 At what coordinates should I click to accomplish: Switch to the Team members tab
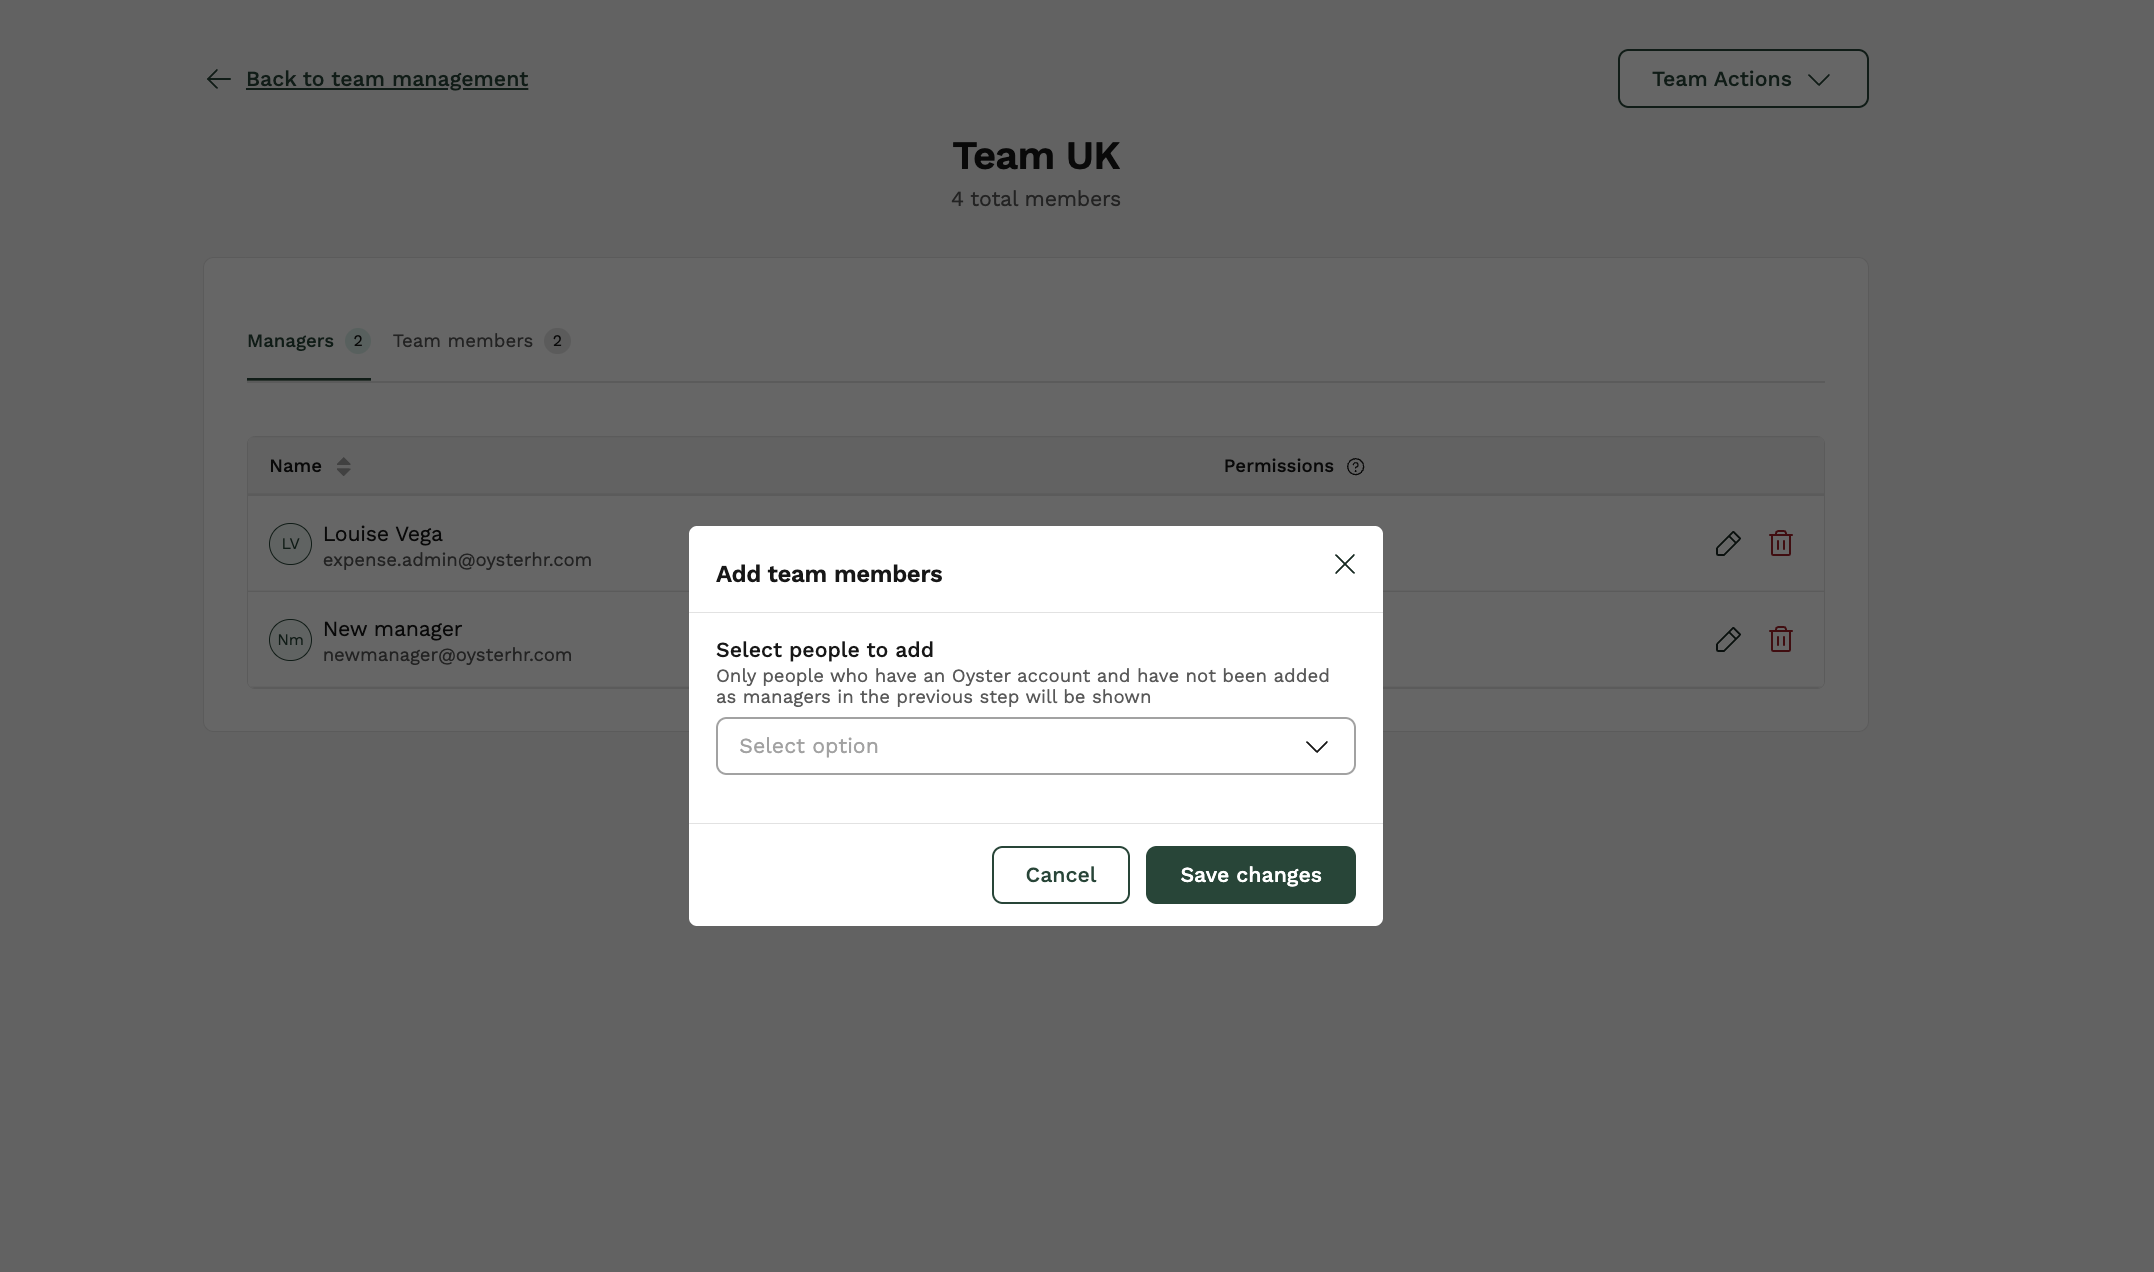click(481, 341)
